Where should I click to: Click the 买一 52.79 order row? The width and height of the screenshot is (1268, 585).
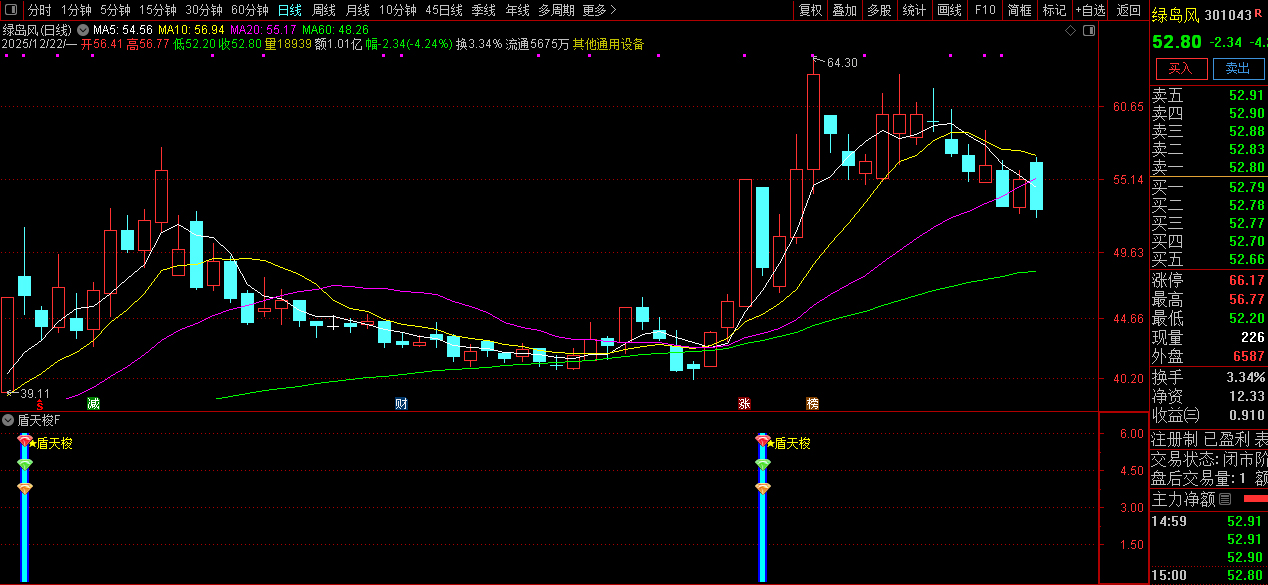[1209, 187]
